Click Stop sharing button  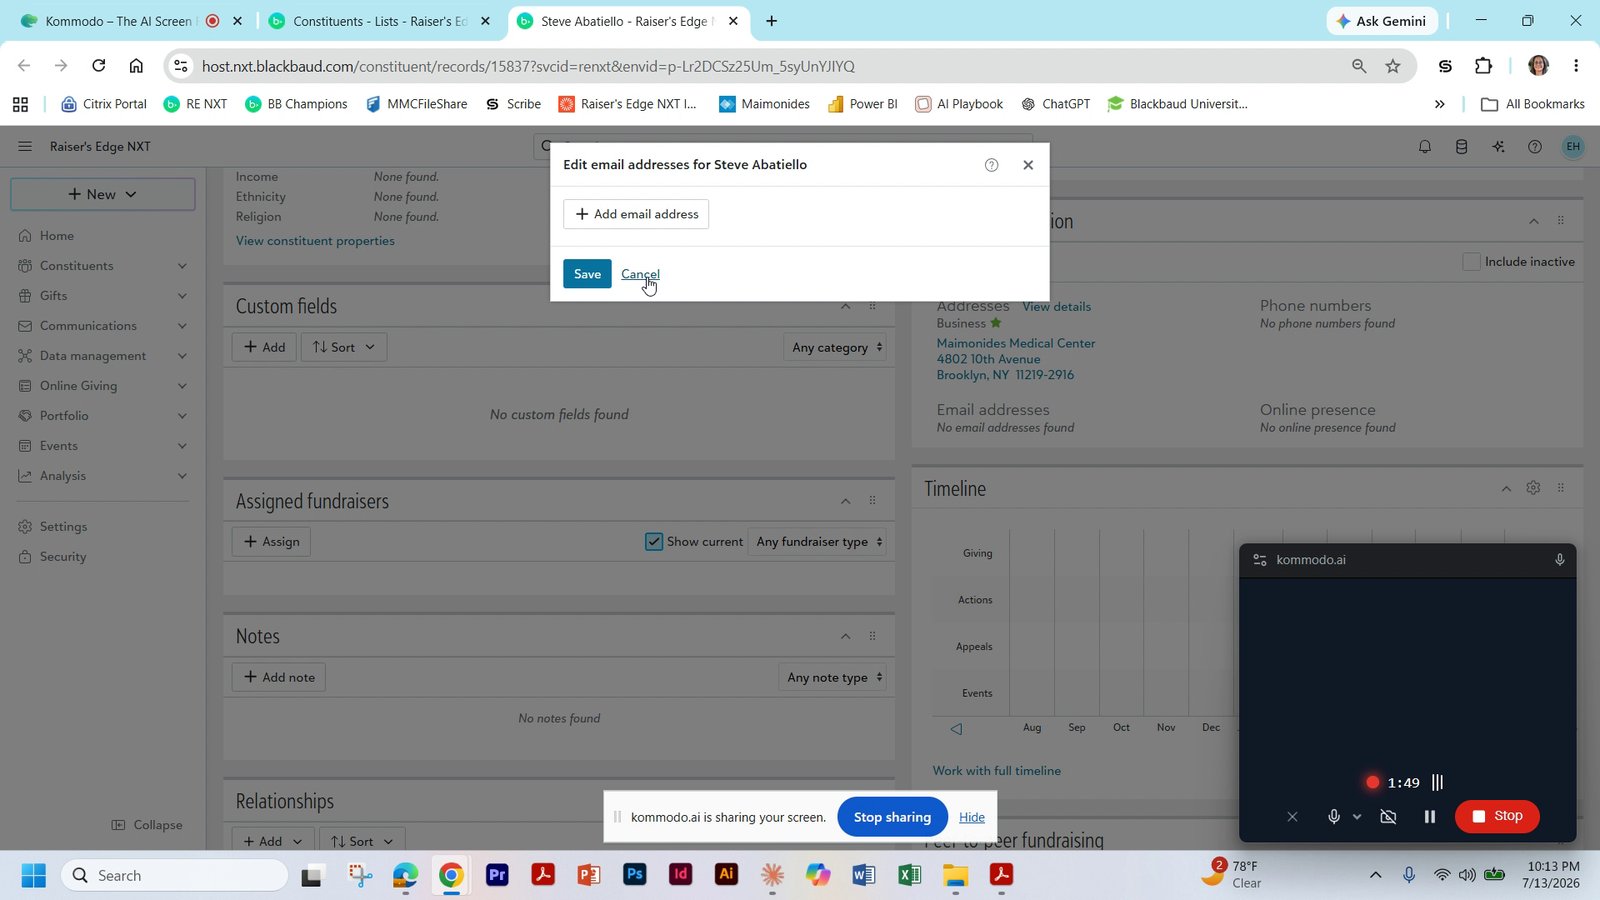tap(892, 817)
